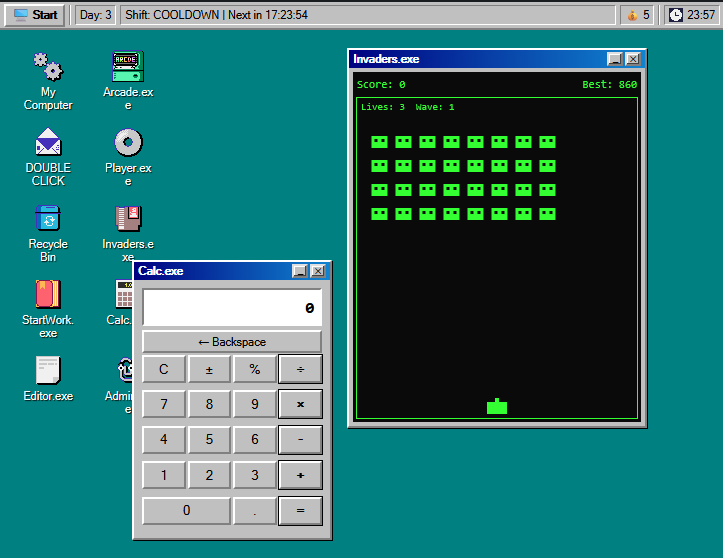Click the player ship in Invaders

coord(497,406)
